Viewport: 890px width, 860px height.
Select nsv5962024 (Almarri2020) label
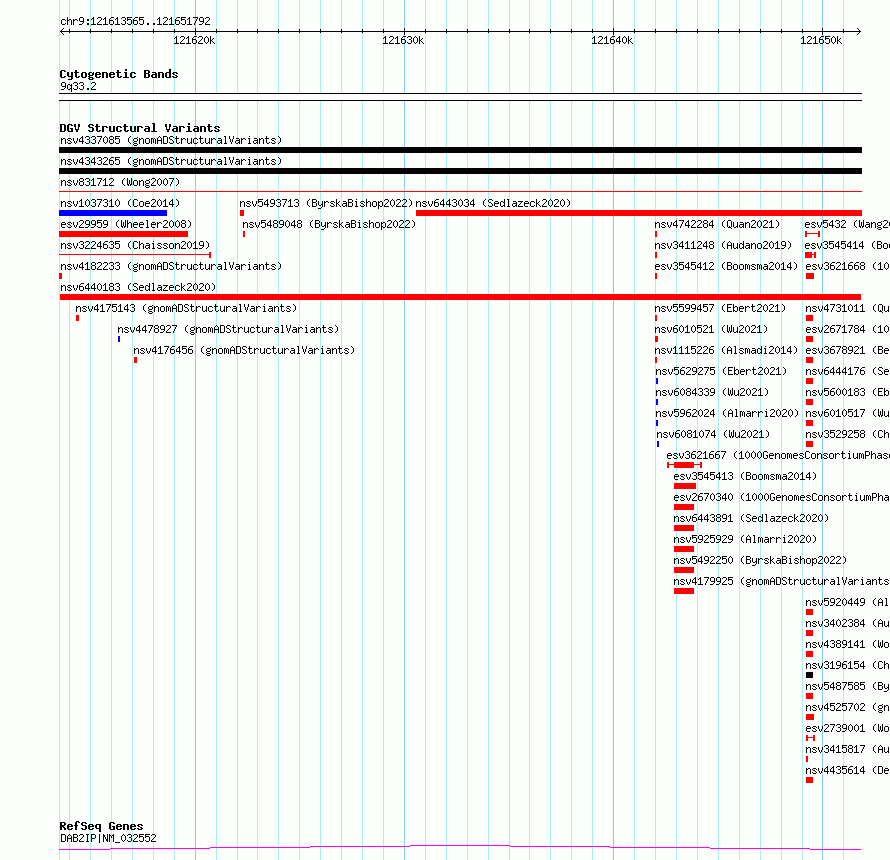pyautogui.click(x=727, y=413)
